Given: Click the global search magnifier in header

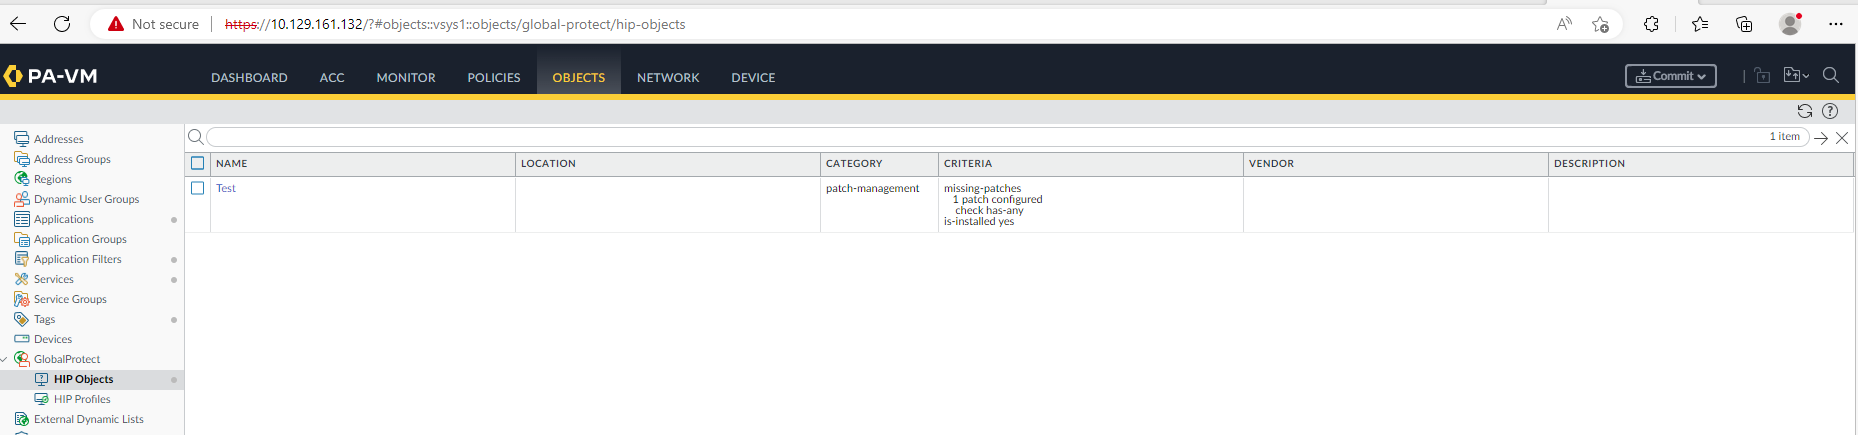Looking at the screenshot, I should click(1831, 76).
